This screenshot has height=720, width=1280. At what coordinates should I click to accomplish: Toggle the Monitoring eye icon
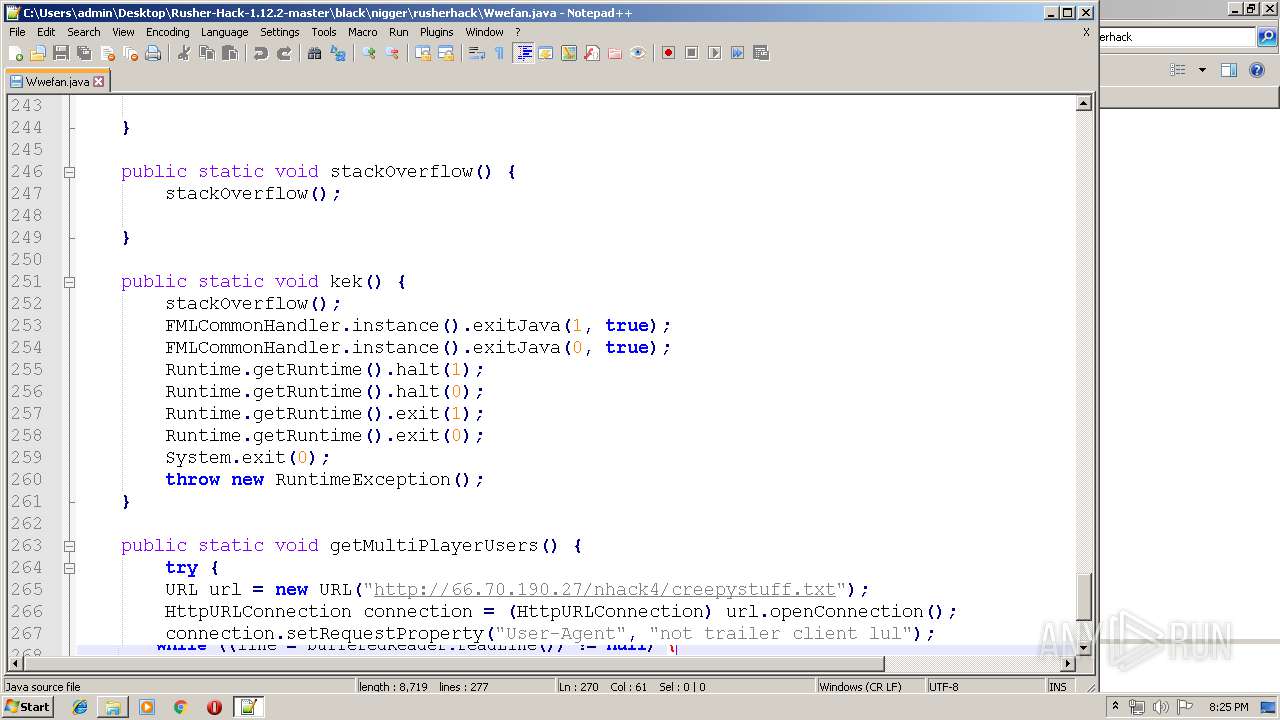pos(638,53)
